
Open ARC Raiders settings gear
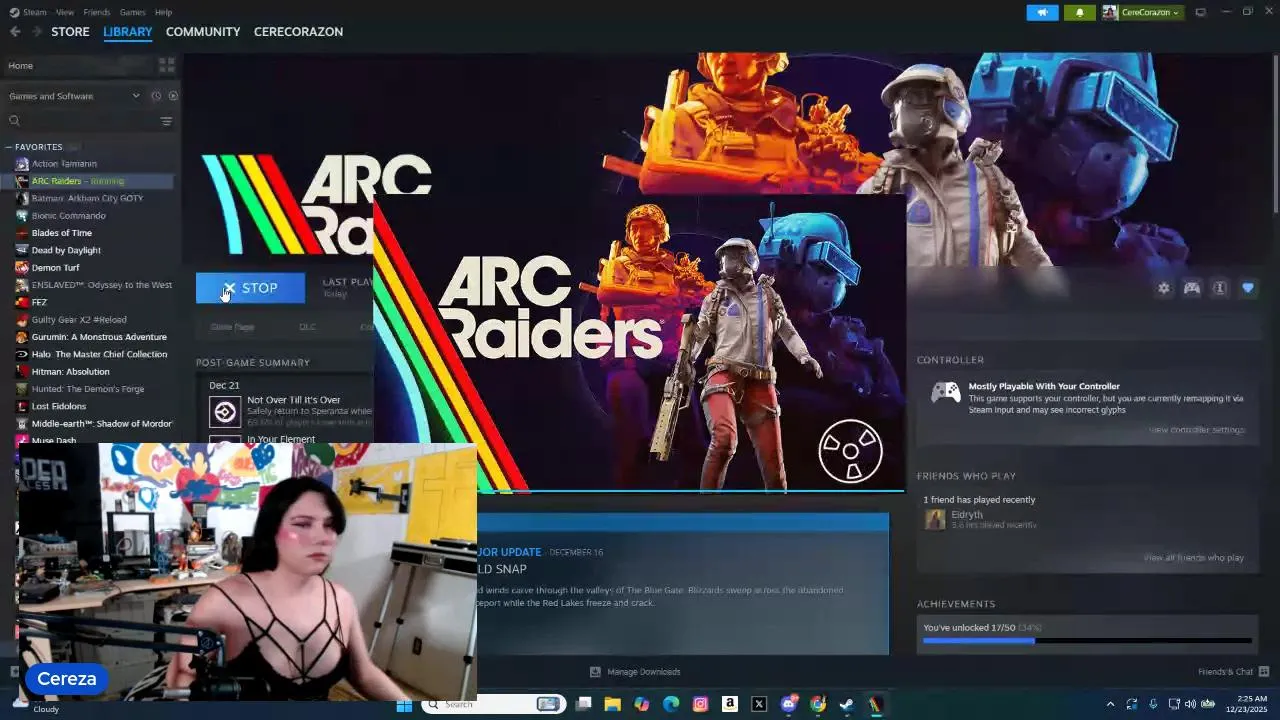point(1164,288)
